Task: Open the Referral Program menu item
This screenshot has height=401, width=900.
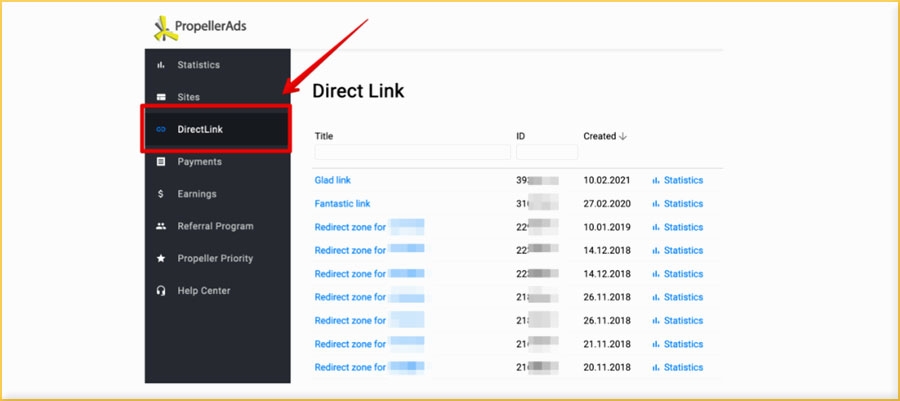Action: point(215,226)
